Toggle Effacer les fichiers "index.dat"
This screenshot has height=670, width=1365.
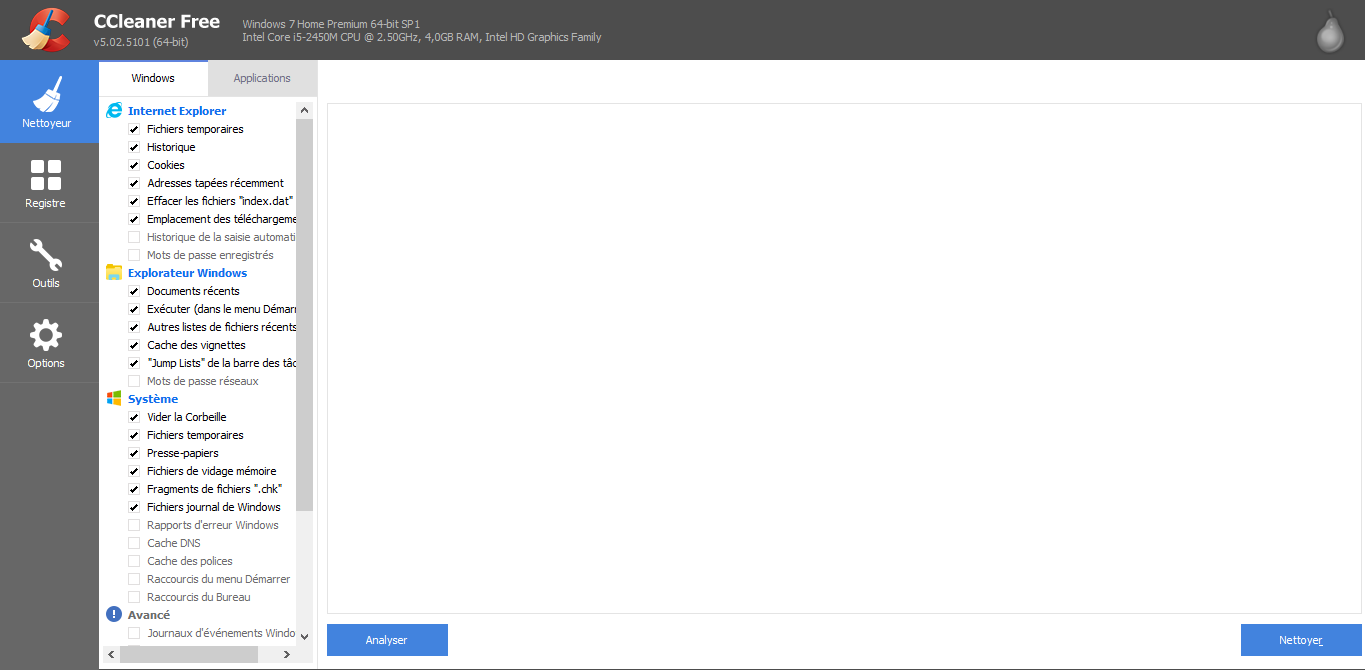click(134, 201)
